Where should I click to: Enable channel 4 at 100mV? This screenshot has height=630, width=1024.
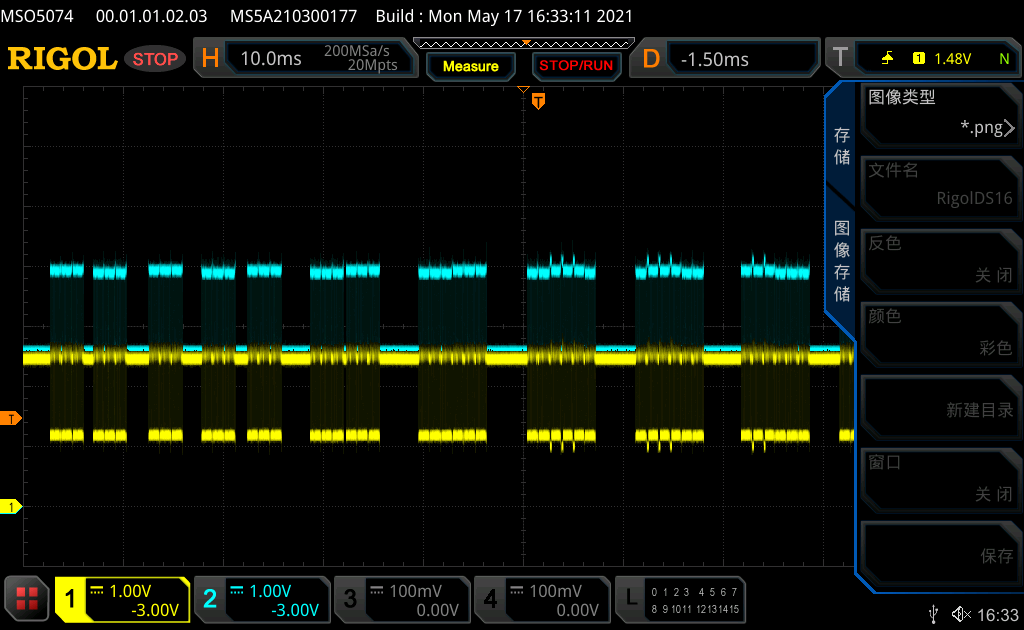tap(542, 599)
